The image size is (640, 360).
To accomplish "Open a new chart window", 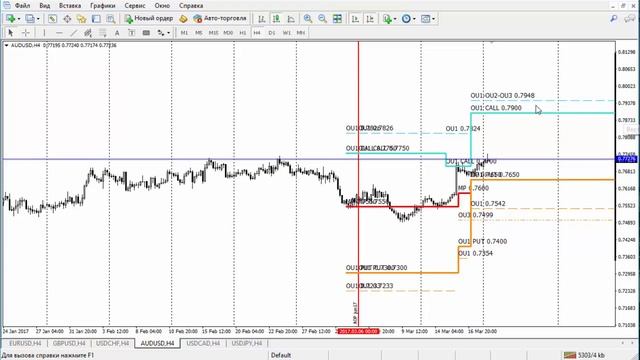I will tap(10, 18).
